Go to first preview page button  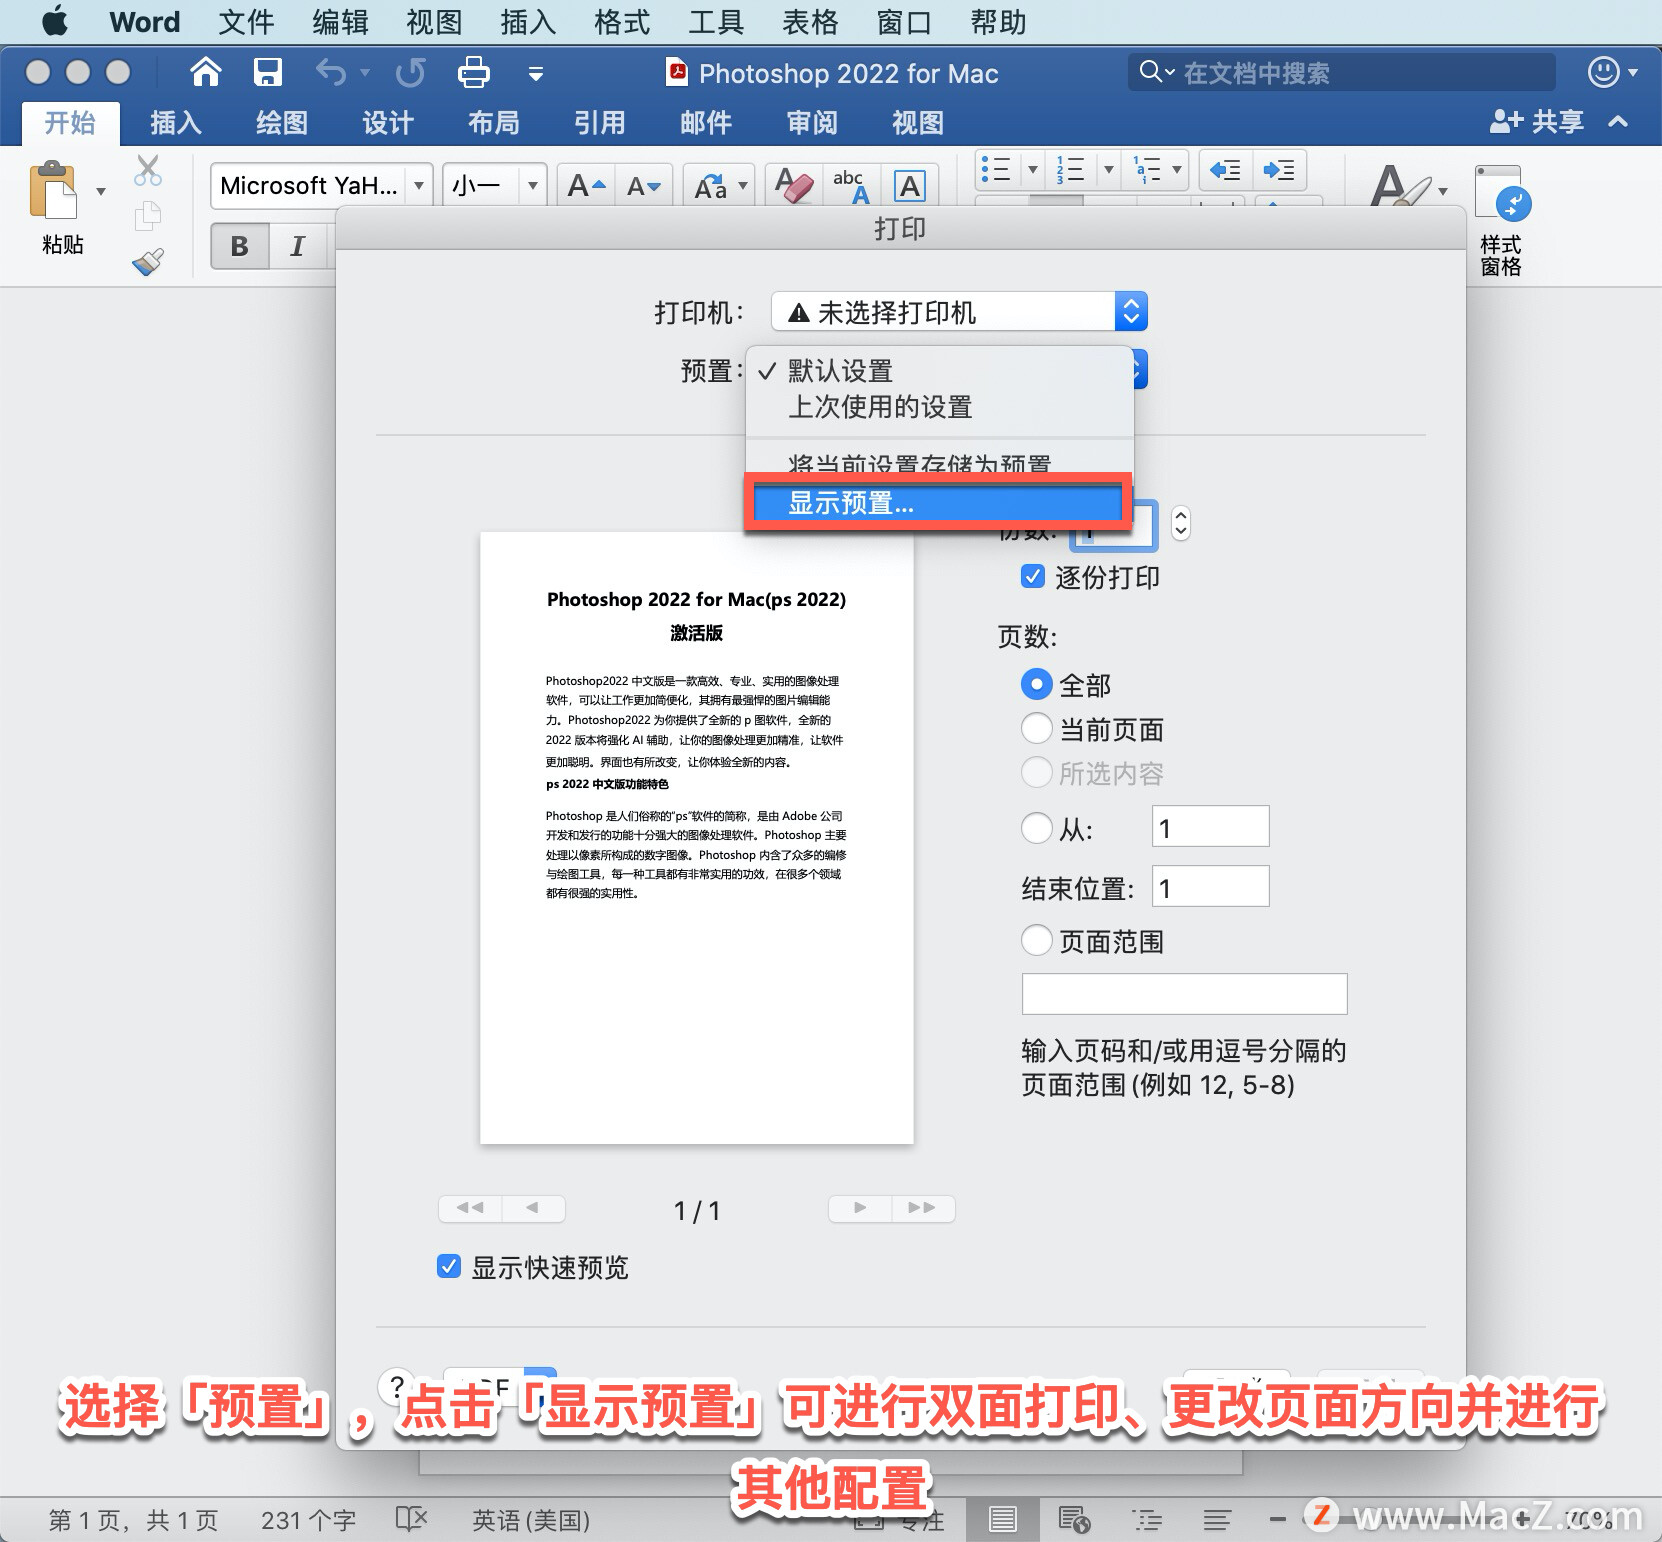tap(470, 1208)
